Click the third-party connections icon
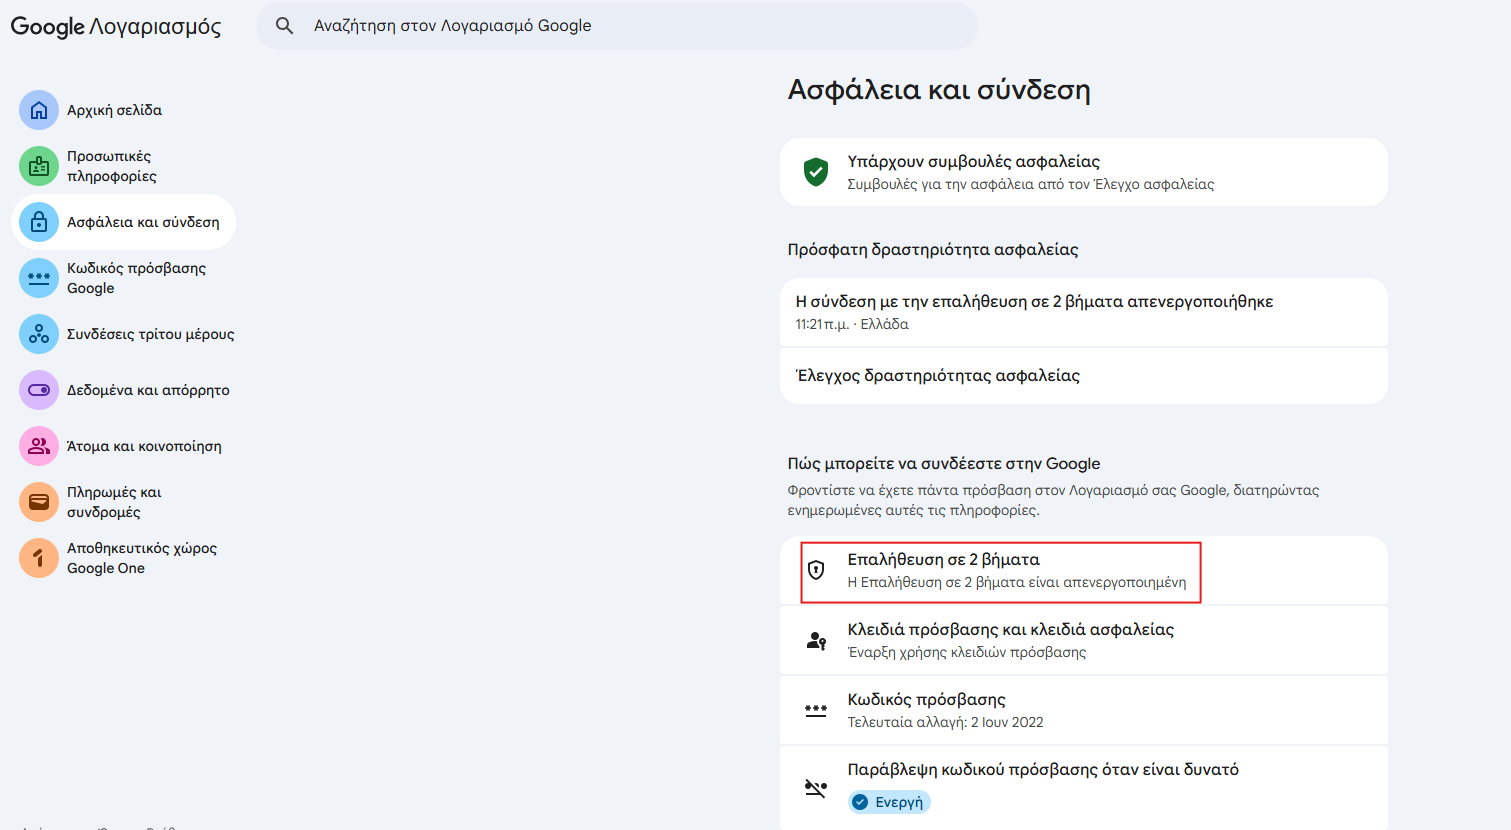This screenshot has width=1511, height=830. [39, 334]
